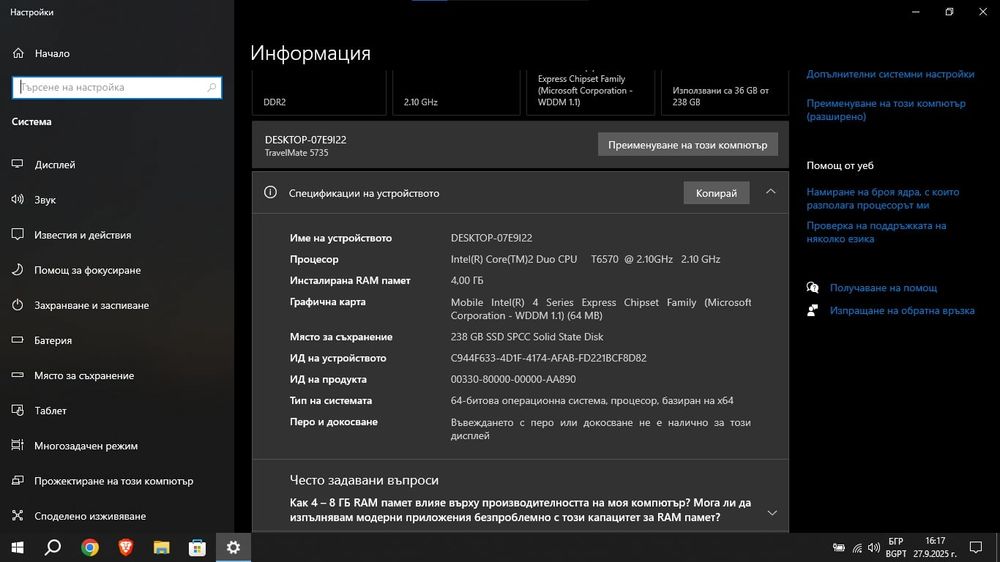Image resolution: width=1000 pixels, height=562 pixels.
Task: Click the volume icon in system tray
Action: [874, 547]
